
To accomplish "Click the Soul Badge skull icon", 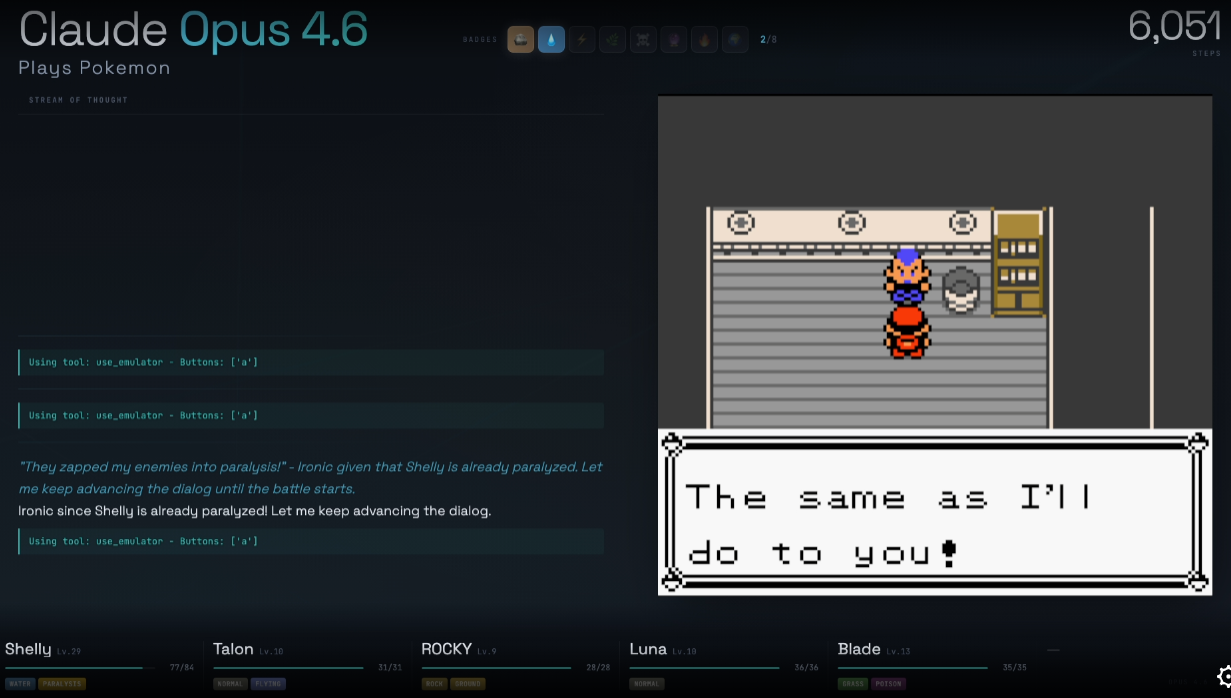I will pyautogui.click(x=643, y=40).
